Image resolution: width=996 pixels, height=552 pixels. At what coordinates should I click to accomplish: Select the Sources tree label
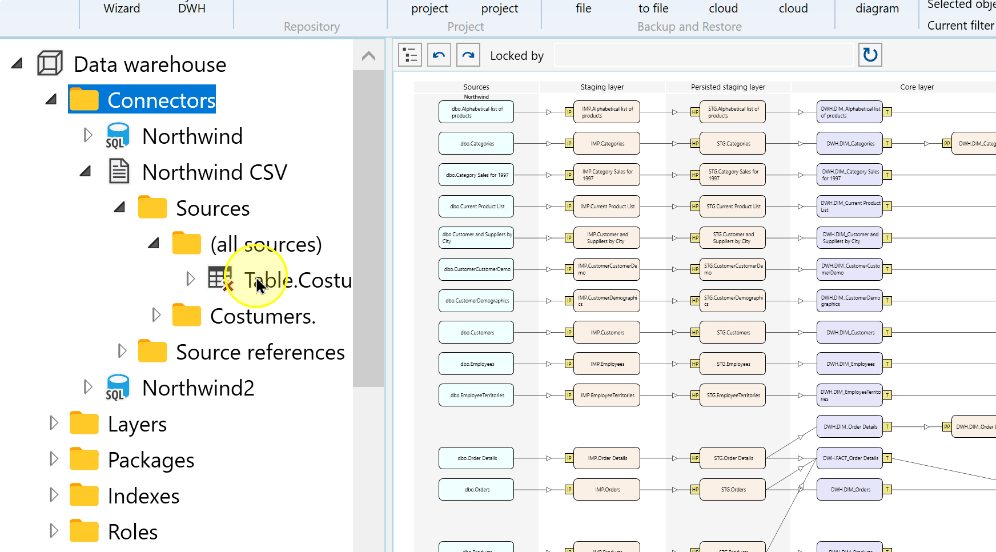[212, 208]
